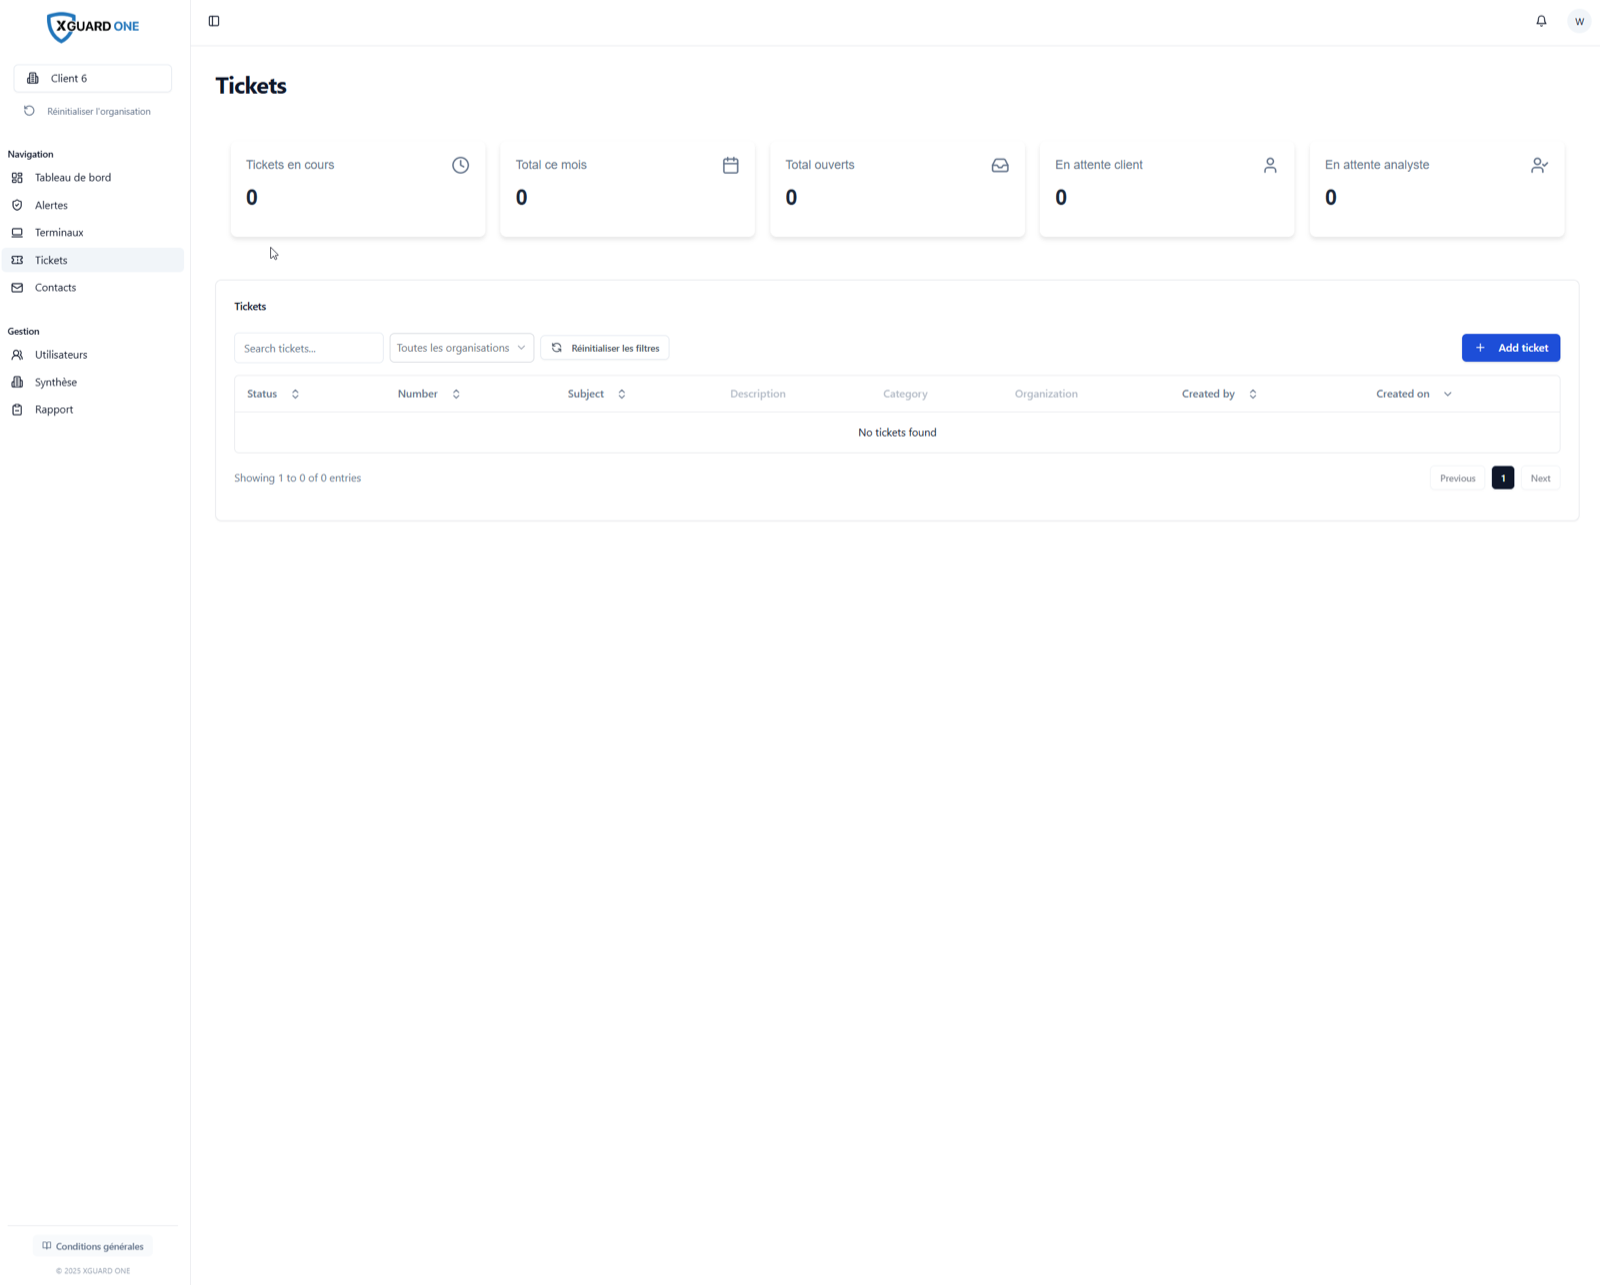Click the analyst icon in En attente analyste
Image resolution: width=1600 pixels, height=1285 pixels.
point(1539,165)
